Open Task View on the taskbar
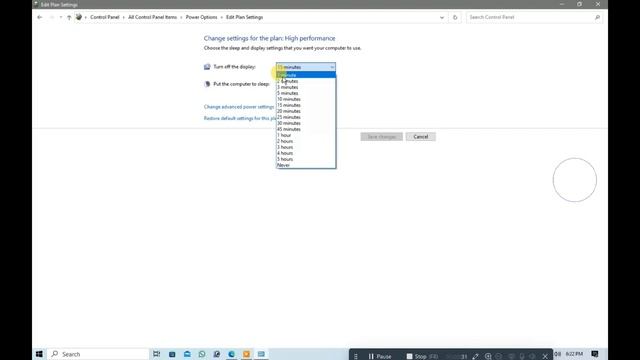 (156, 354)
